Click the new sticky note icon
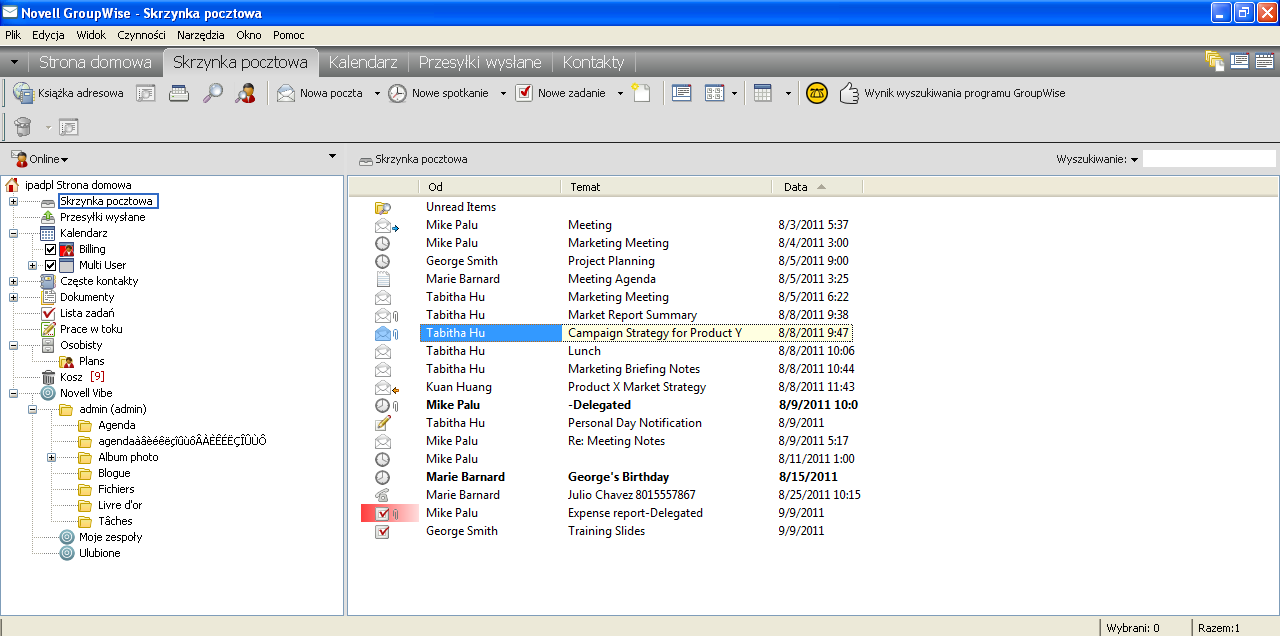 pos(641,93)
